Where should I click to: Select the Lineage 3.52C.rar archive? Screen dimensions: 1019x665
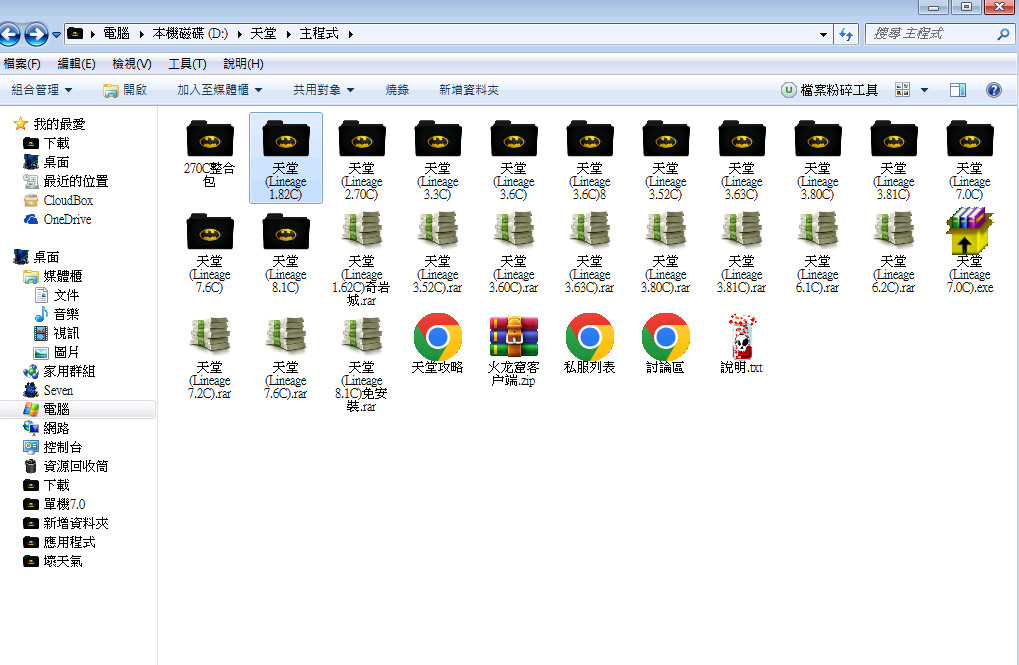(x=437, y=253)
